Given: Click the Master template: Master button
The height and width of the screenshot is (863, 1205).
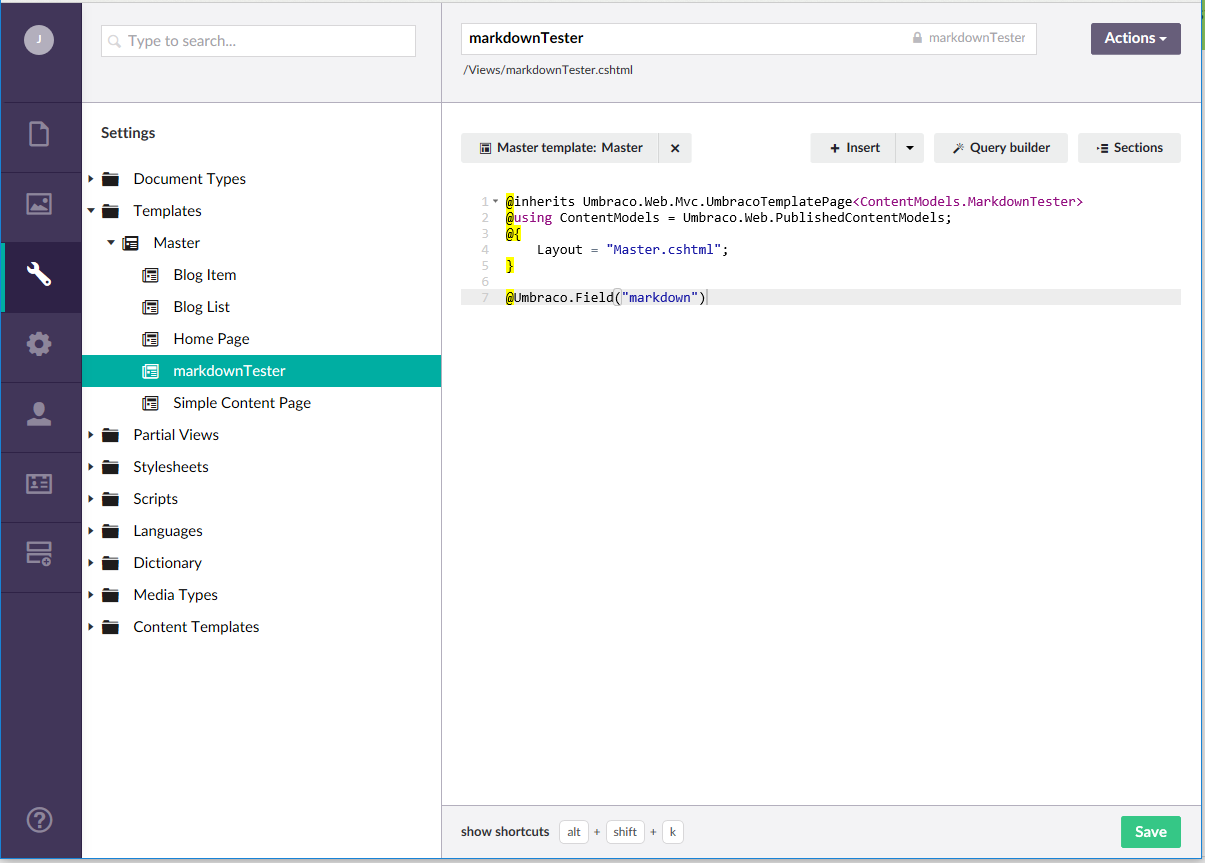Looking at the screenshot, I should point(560,148).
